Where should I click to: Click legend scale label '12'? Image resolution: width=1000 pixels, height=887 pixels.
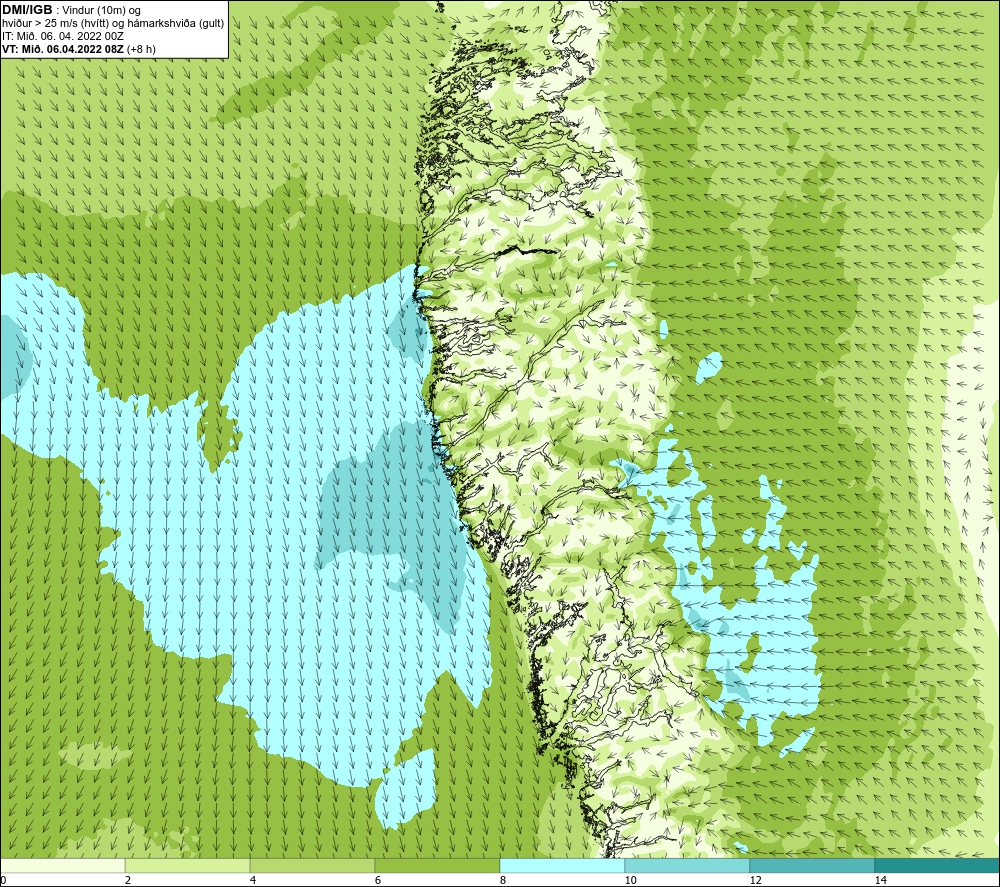coord(755,881)
